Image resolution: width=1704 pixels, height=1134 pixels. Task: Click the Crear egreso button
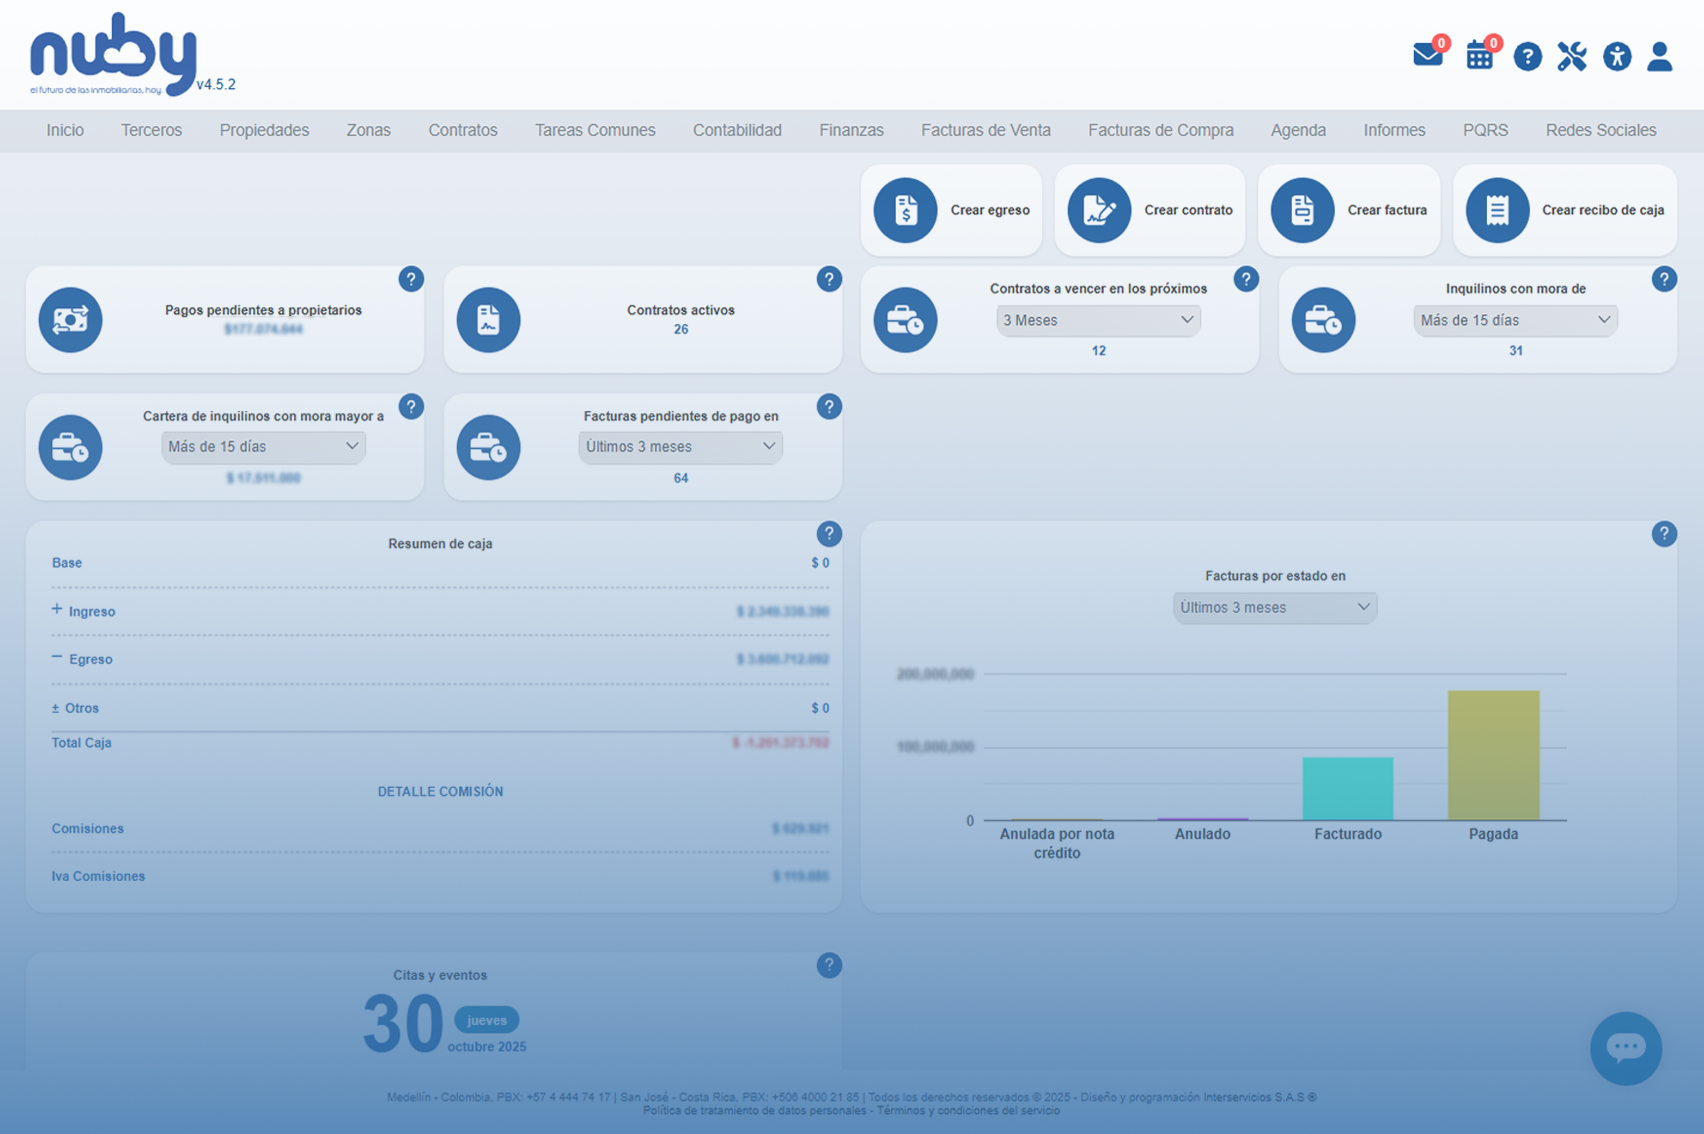[951, 210]
